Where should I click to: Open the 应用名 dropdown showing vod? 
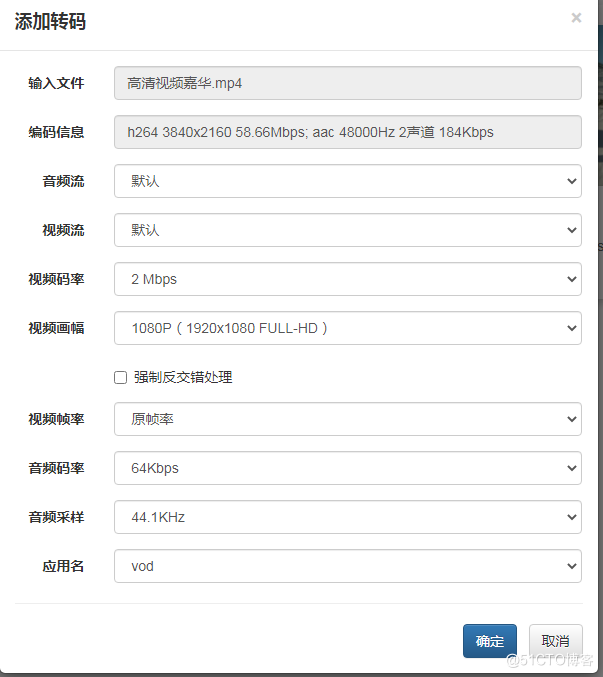point(348,566)
